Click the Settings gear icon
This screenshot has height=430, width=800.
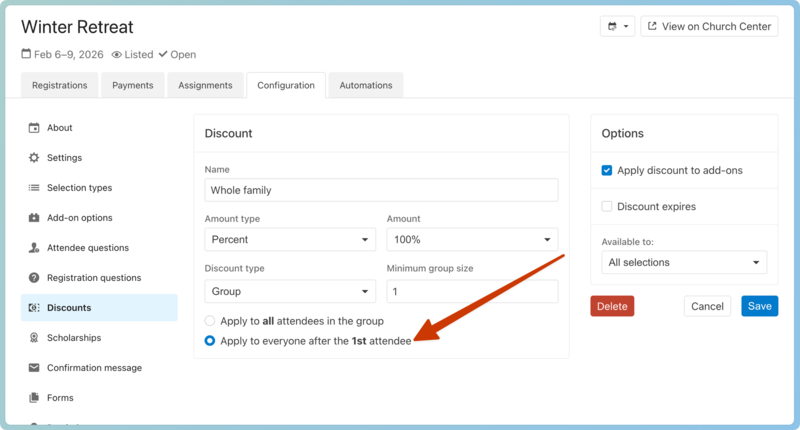34,158
